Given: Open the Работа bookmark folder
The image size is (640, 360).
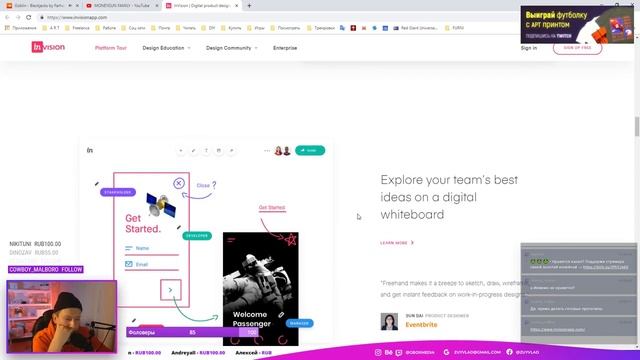Looking at the screenshot, I should click(106, 28).
